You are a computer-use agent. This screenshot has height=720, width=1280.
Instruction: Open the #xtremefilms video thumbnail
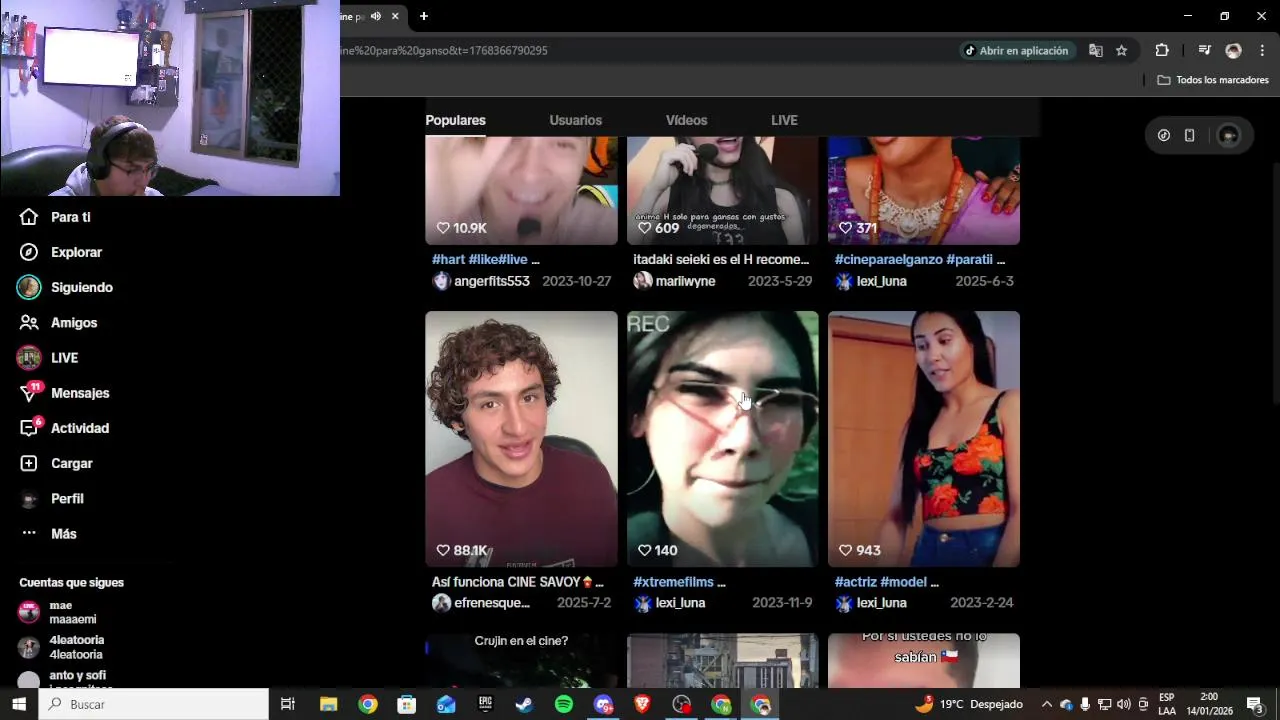click(x=722, y=439)
